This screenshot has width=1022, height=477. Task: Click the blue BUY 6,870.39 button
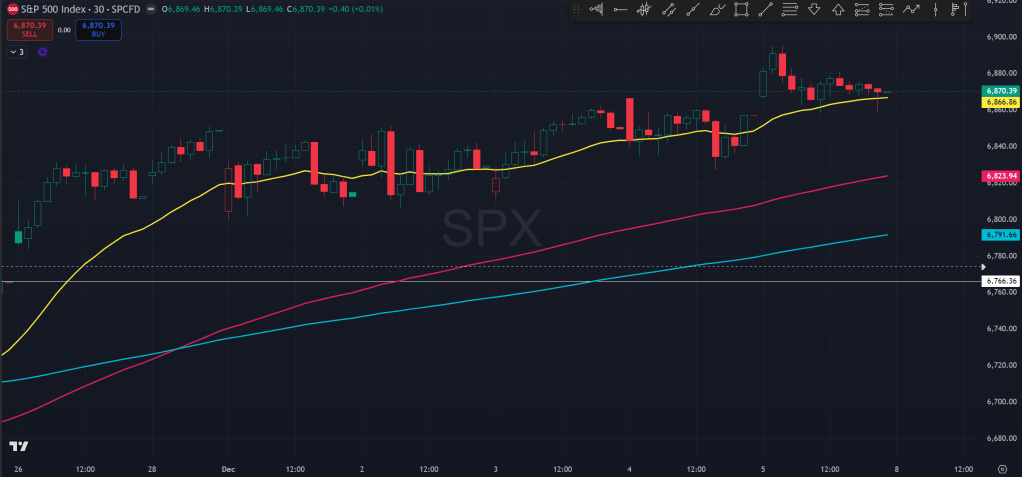(98, 29)
